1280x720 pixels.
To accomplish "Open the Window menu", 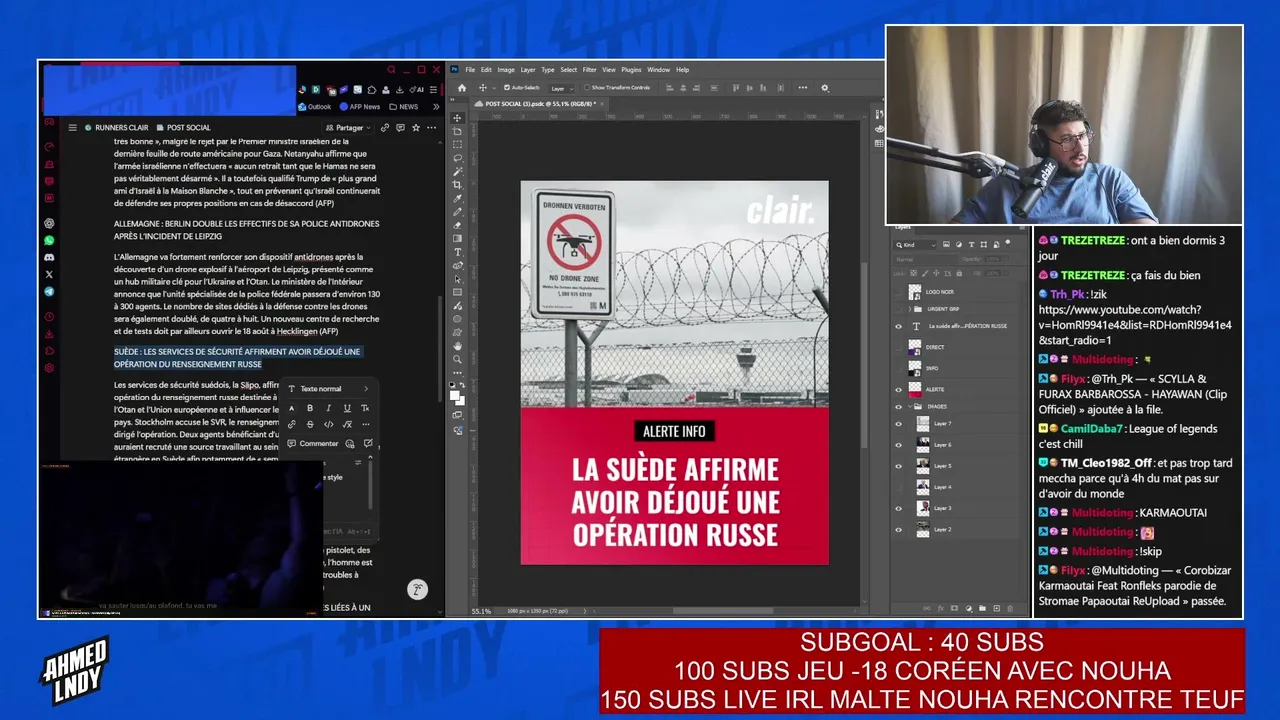I will point(658,70).
